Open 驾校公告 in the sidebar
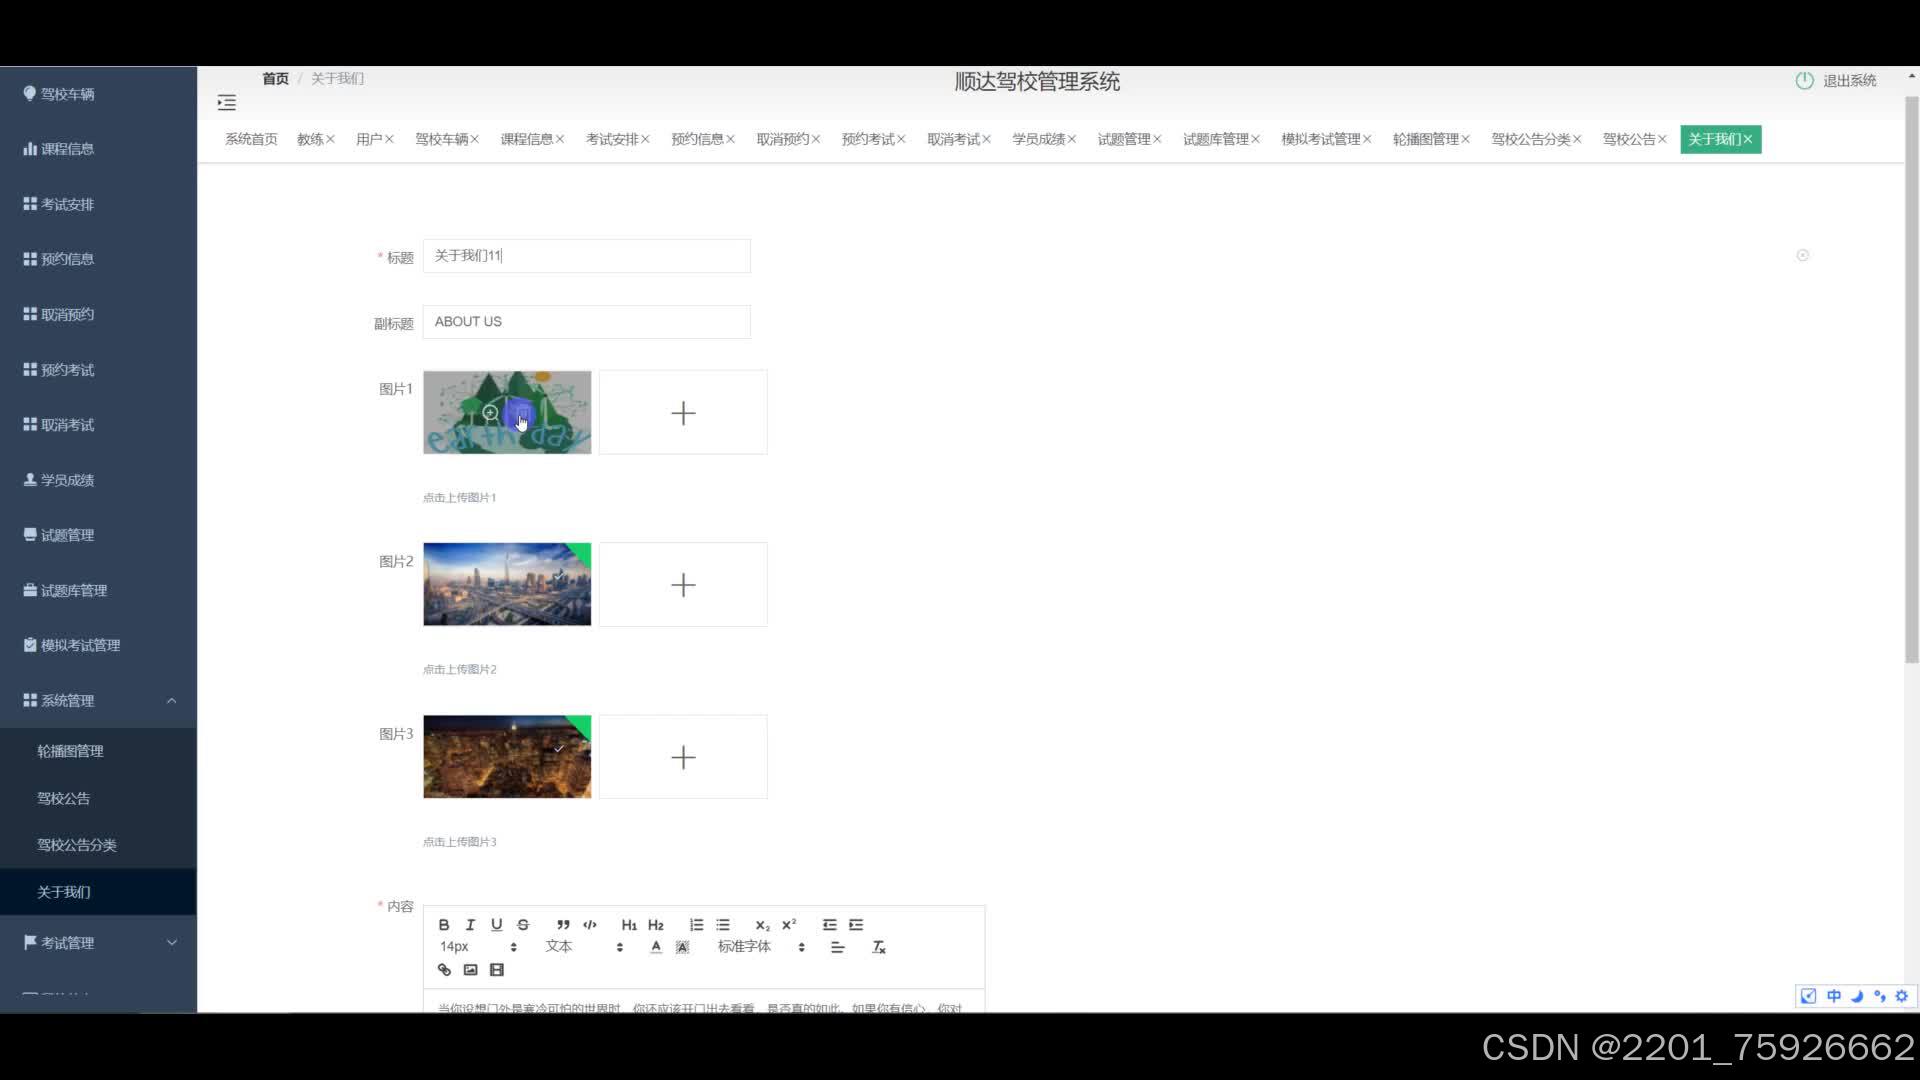 [64, 799]
